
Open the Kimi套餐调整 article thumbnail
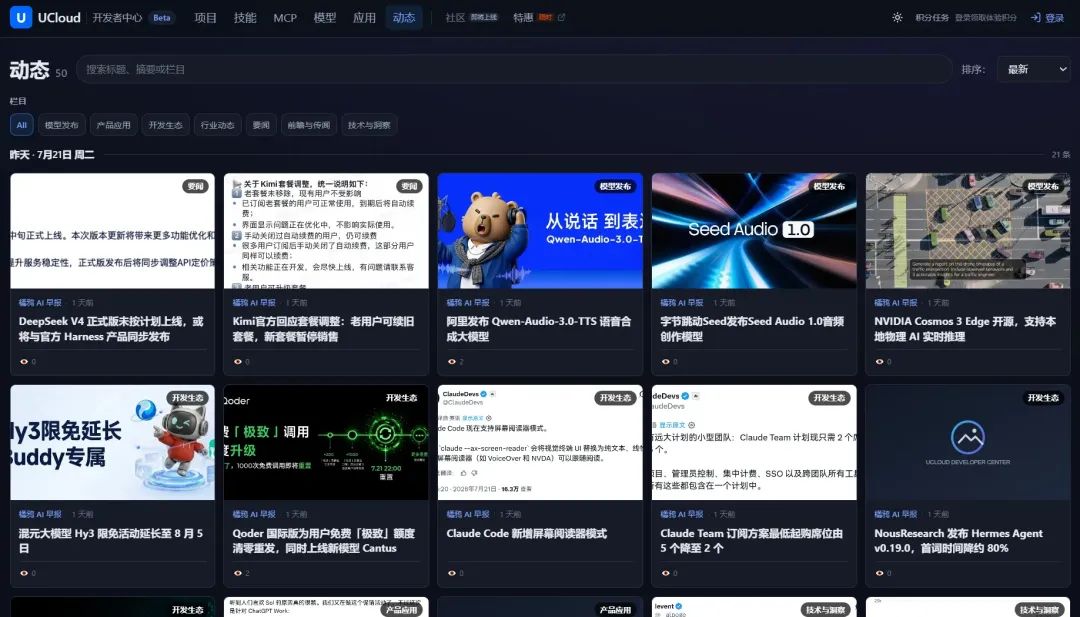(x=326, y=231)
